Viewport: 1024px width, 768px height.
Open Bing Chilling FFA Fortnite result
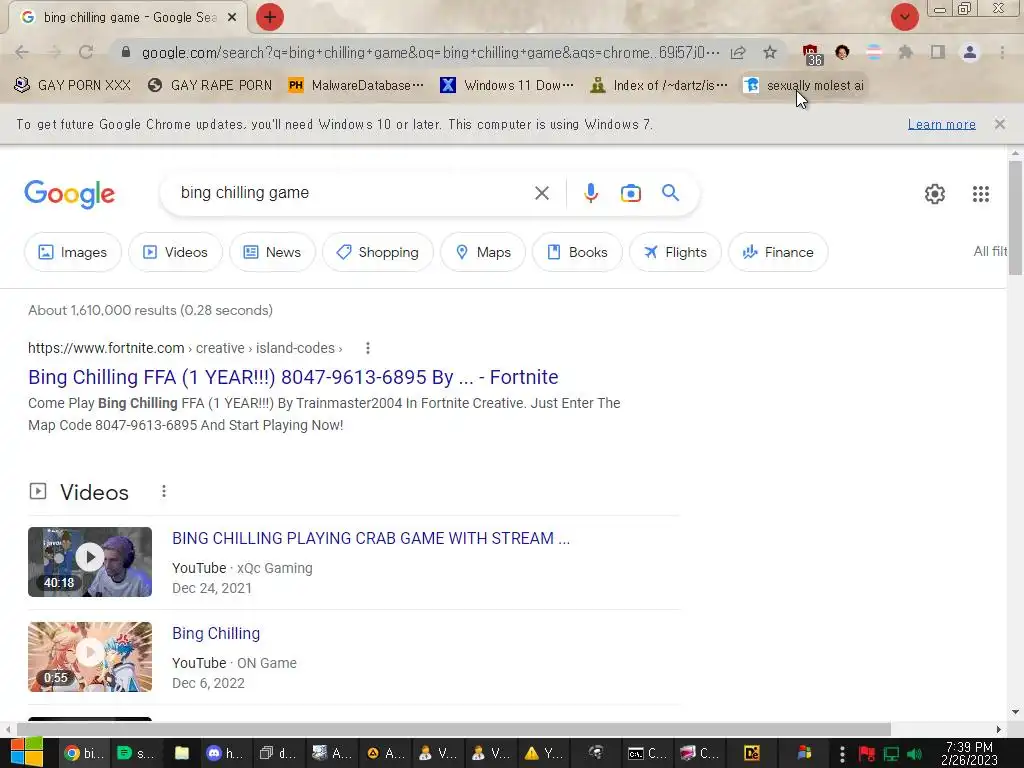coord(293,377)
